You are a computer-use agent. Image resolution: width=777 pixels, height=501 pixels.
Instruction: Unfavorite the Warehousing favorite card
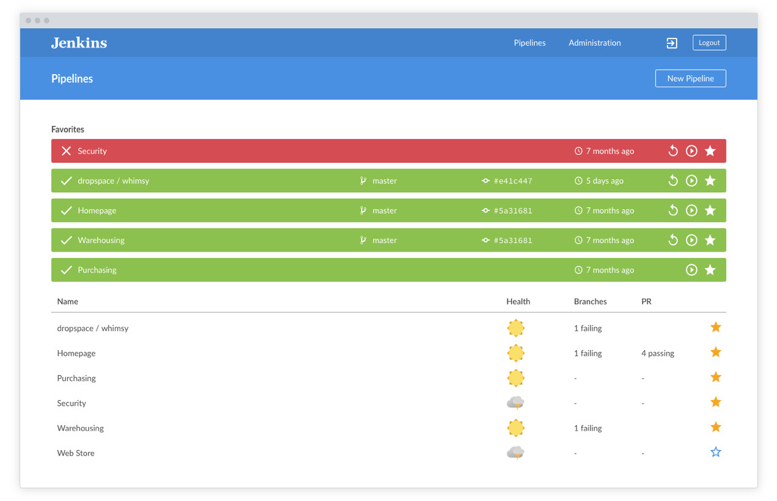tap(710, 240)
